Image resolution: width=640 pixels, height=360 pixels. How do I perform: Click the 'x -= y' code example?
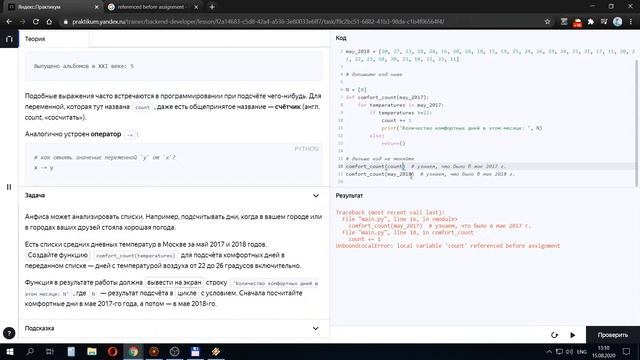tap(44, 168)
